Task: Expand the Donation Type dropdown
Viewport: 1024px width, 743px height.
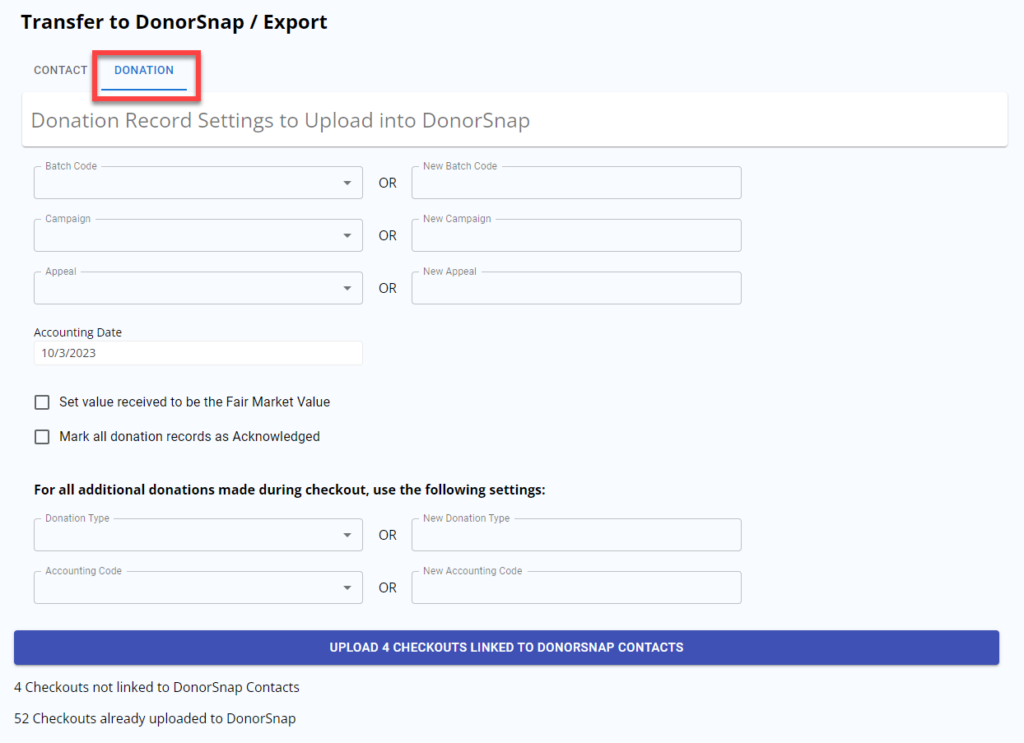Action: [x=198, y=536]
